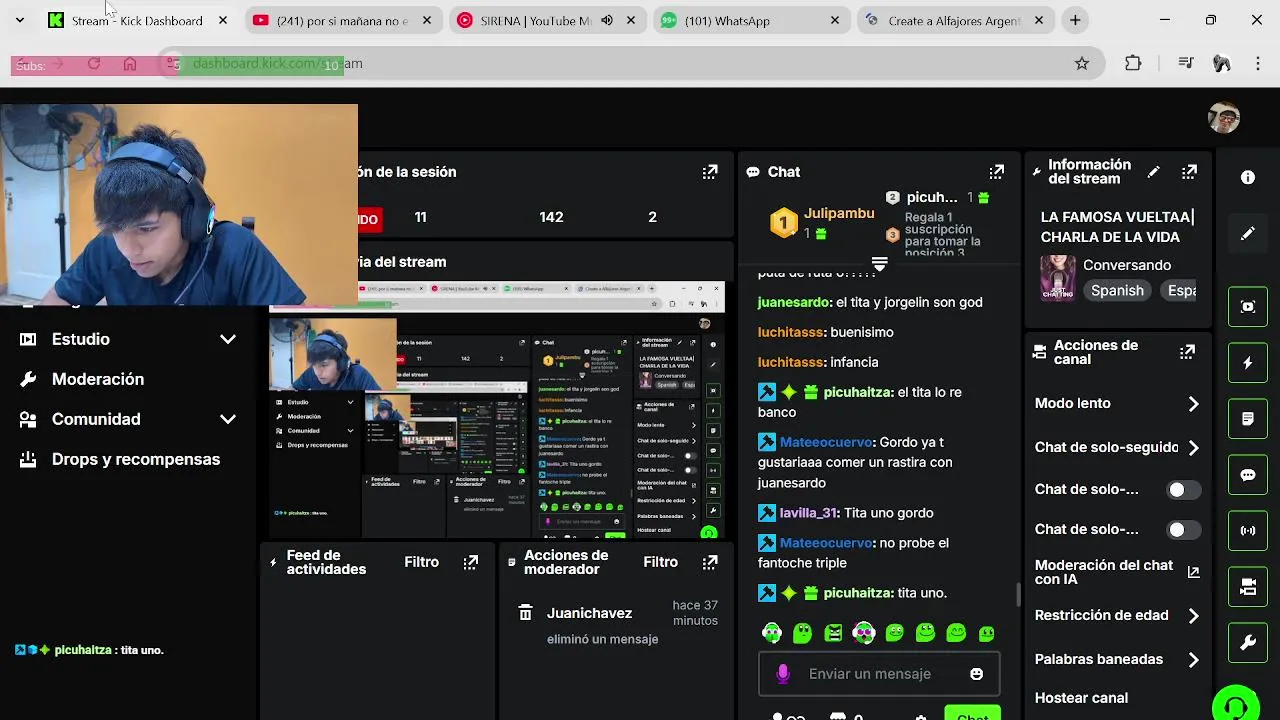The width and height of the screenshot is (1280, 720).
Task: Collapse the chat leaderboard with handle
Action: click(x=879, y=264)
